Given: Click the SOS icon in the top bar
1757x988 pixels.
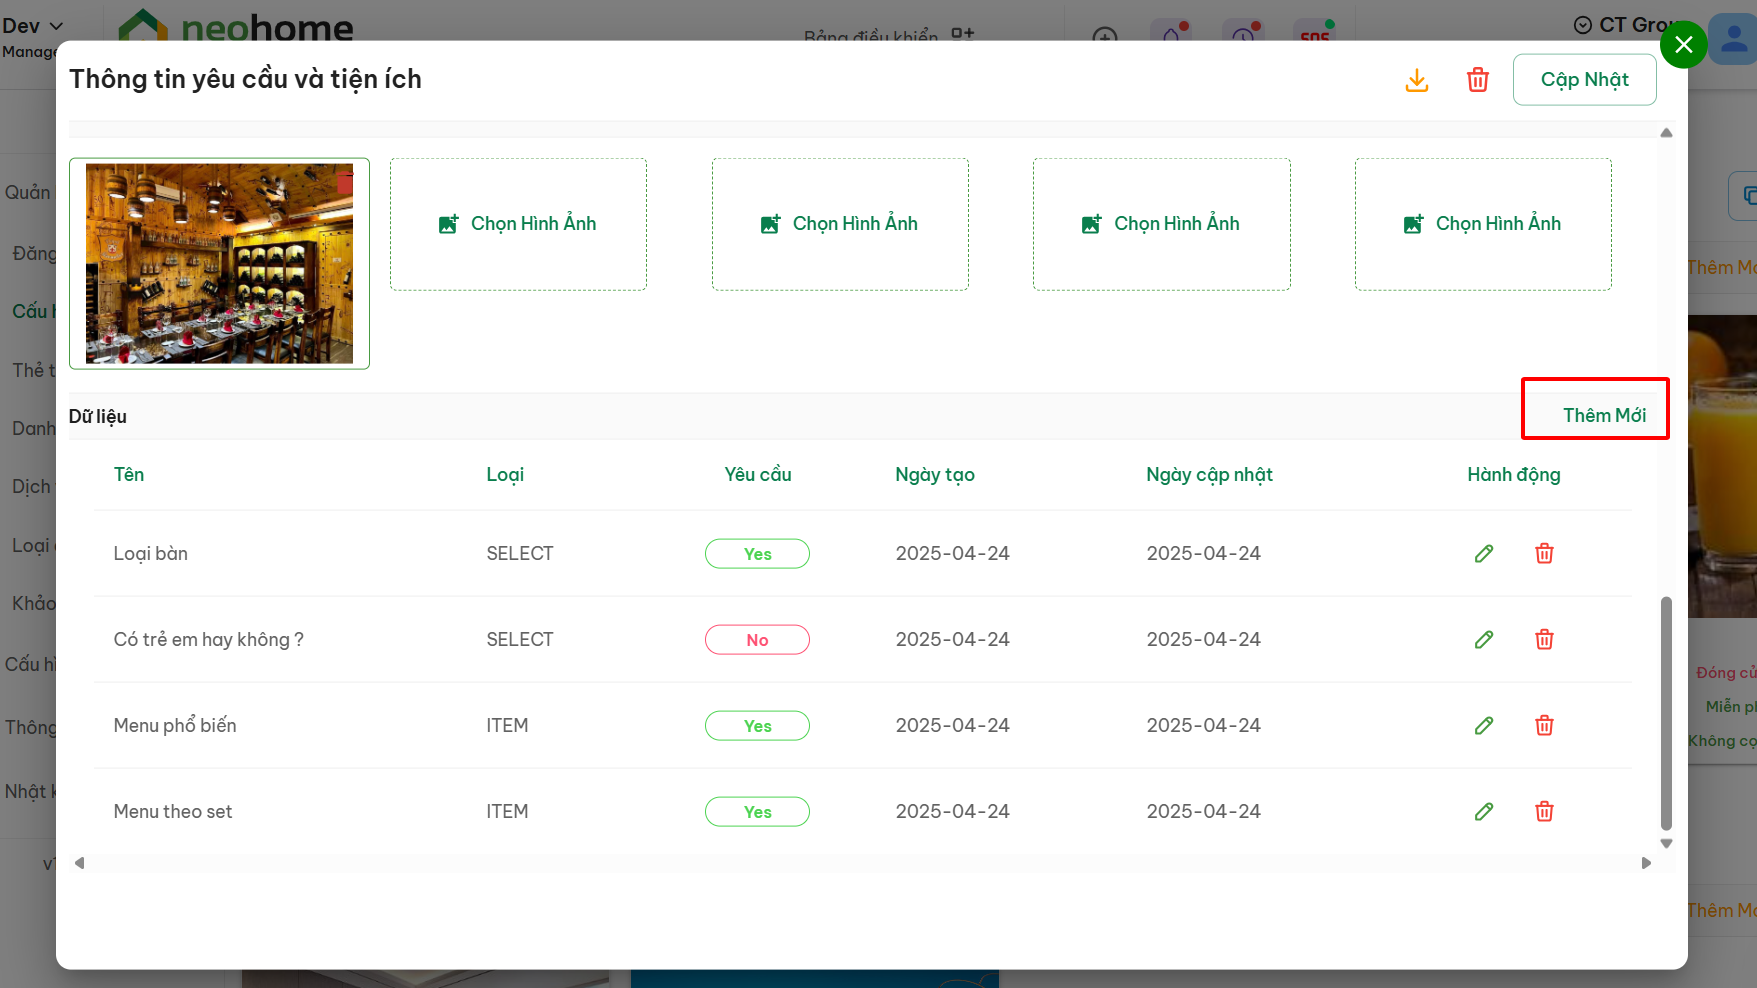Looking at the screenshot, I should click(1314, 36).
